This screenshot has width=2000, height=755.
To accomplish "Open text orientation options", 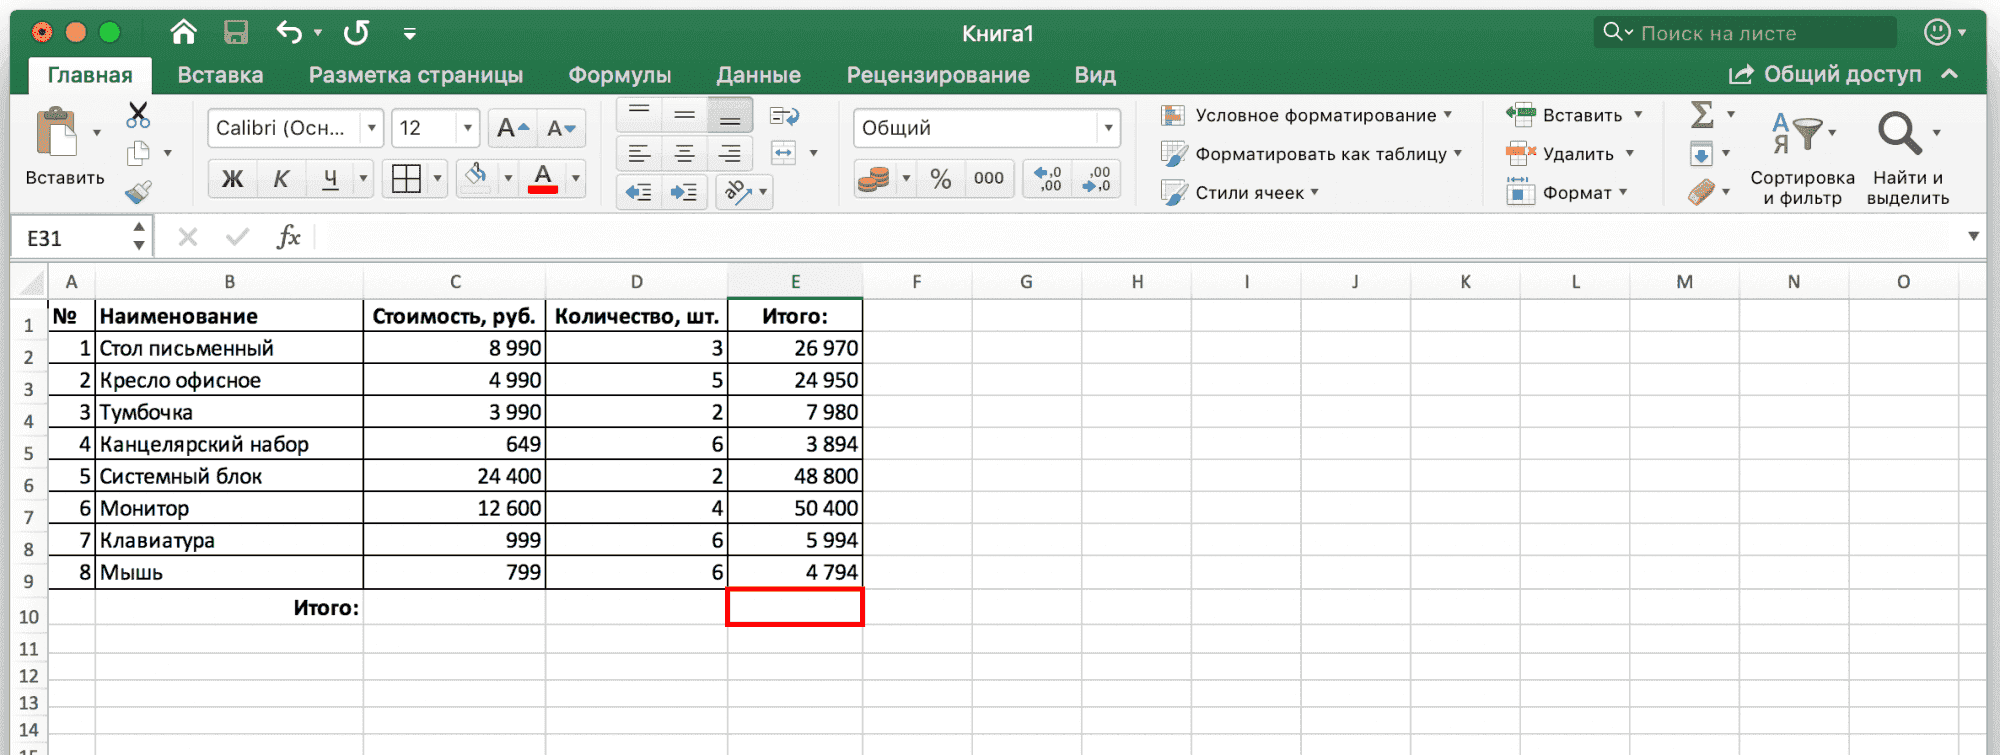I will [745, 191].
